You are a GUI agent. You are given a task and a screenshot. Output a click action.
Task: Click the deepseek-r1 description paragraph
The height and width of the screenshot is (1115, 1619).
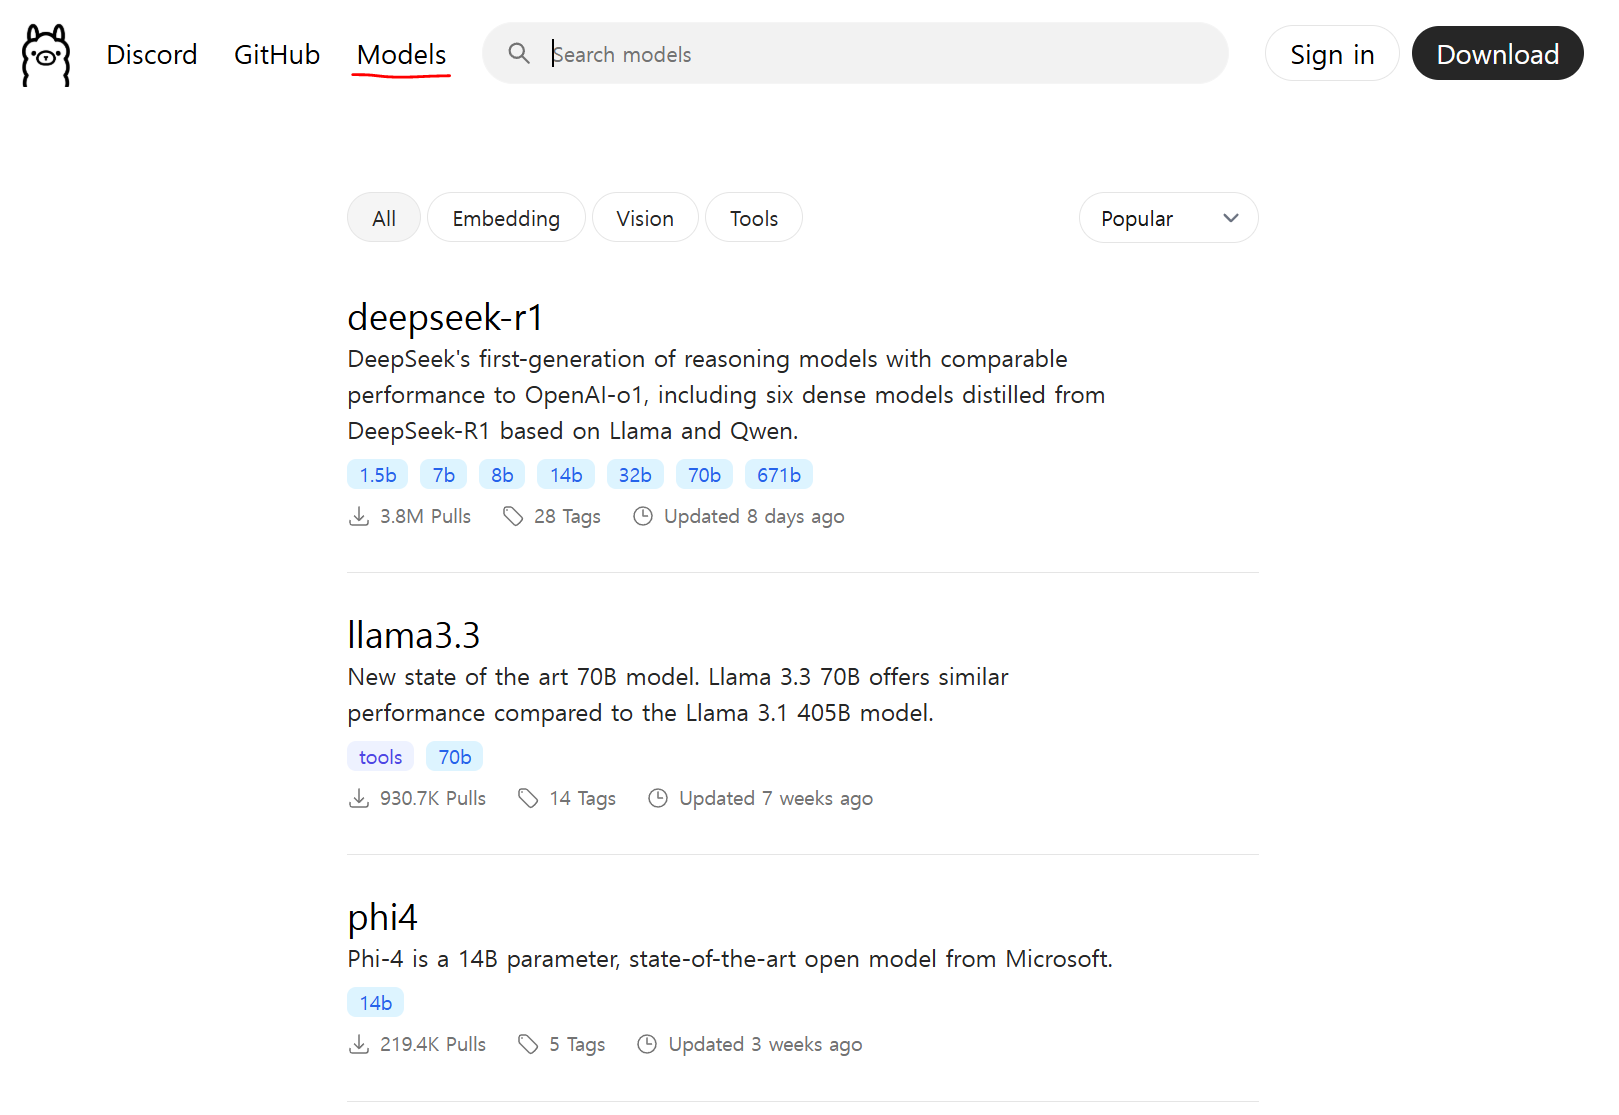pyautogui.click(x=726, y=395)
